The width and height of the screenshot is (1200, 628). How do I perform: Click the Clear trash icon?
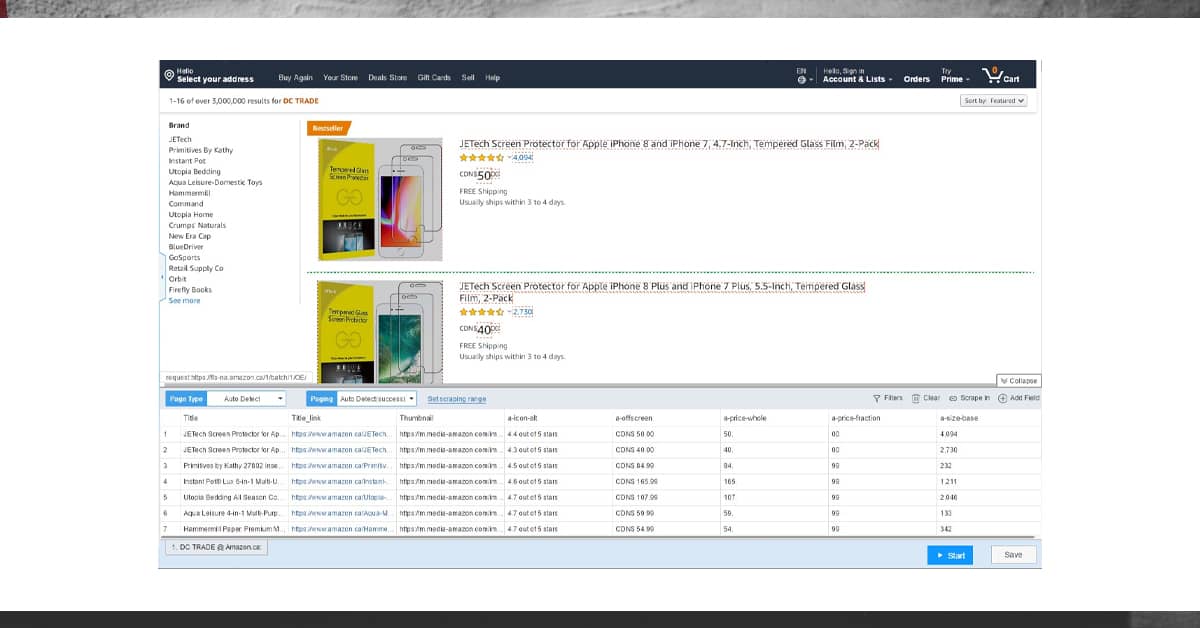[915, 398]
